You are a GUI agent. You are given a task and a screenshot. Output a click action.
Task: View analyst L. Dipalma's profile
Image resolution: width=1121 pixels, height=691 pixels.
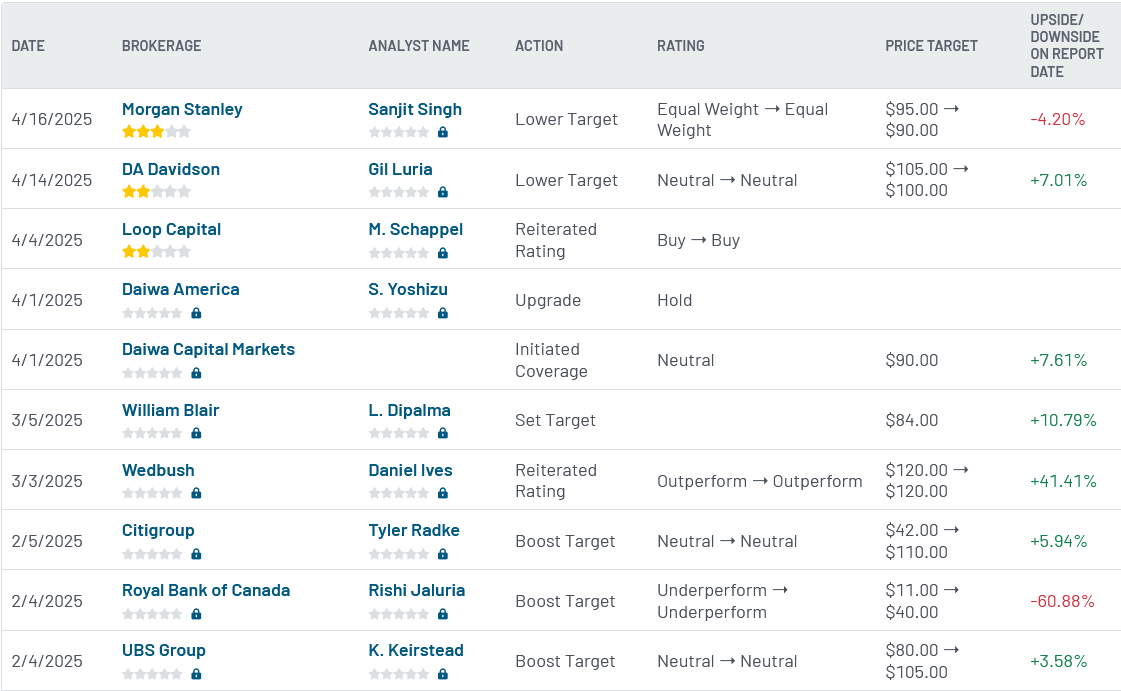tap(410, 410)
